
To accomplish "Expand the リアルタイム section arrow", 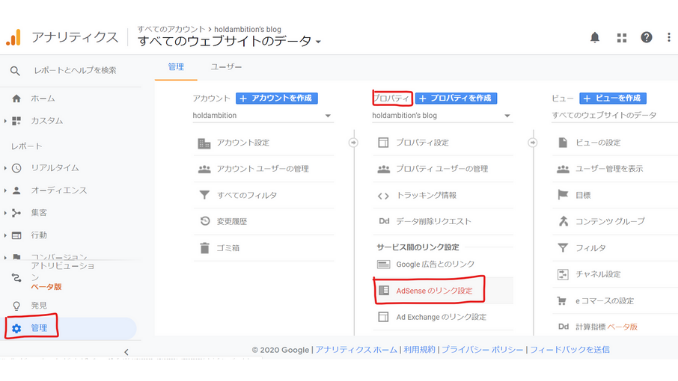I will [5, 168].
